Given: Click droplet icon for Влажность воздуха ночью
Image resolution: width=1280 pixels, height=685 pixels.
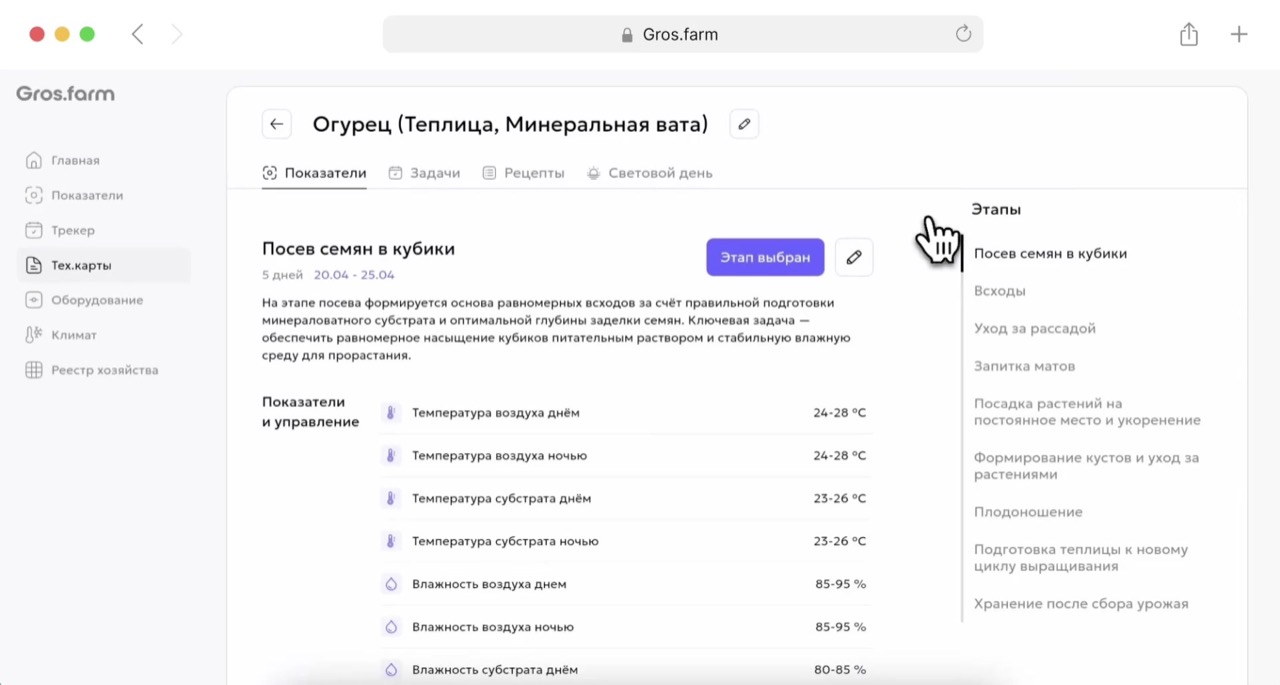Looking at the screenshot, I should coord(391,627).
